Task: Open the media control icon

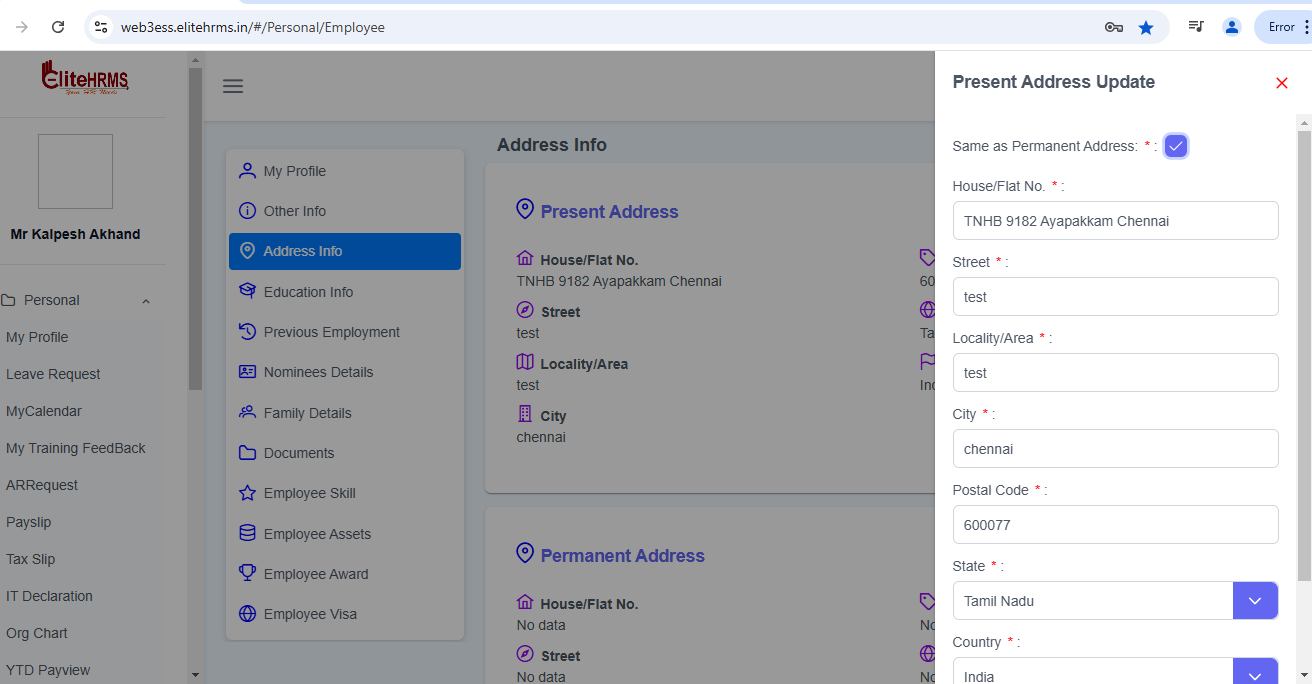Action: [x=1196, y=27]
